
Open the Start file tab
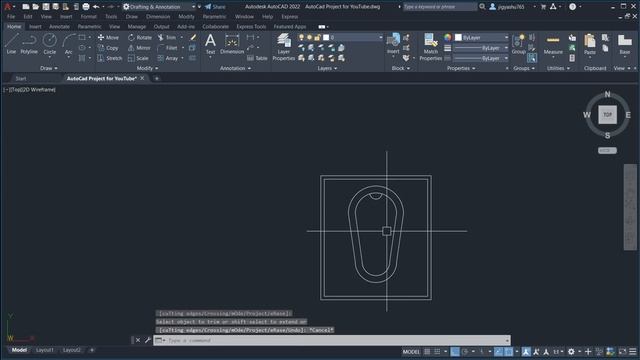click(21, 78)
